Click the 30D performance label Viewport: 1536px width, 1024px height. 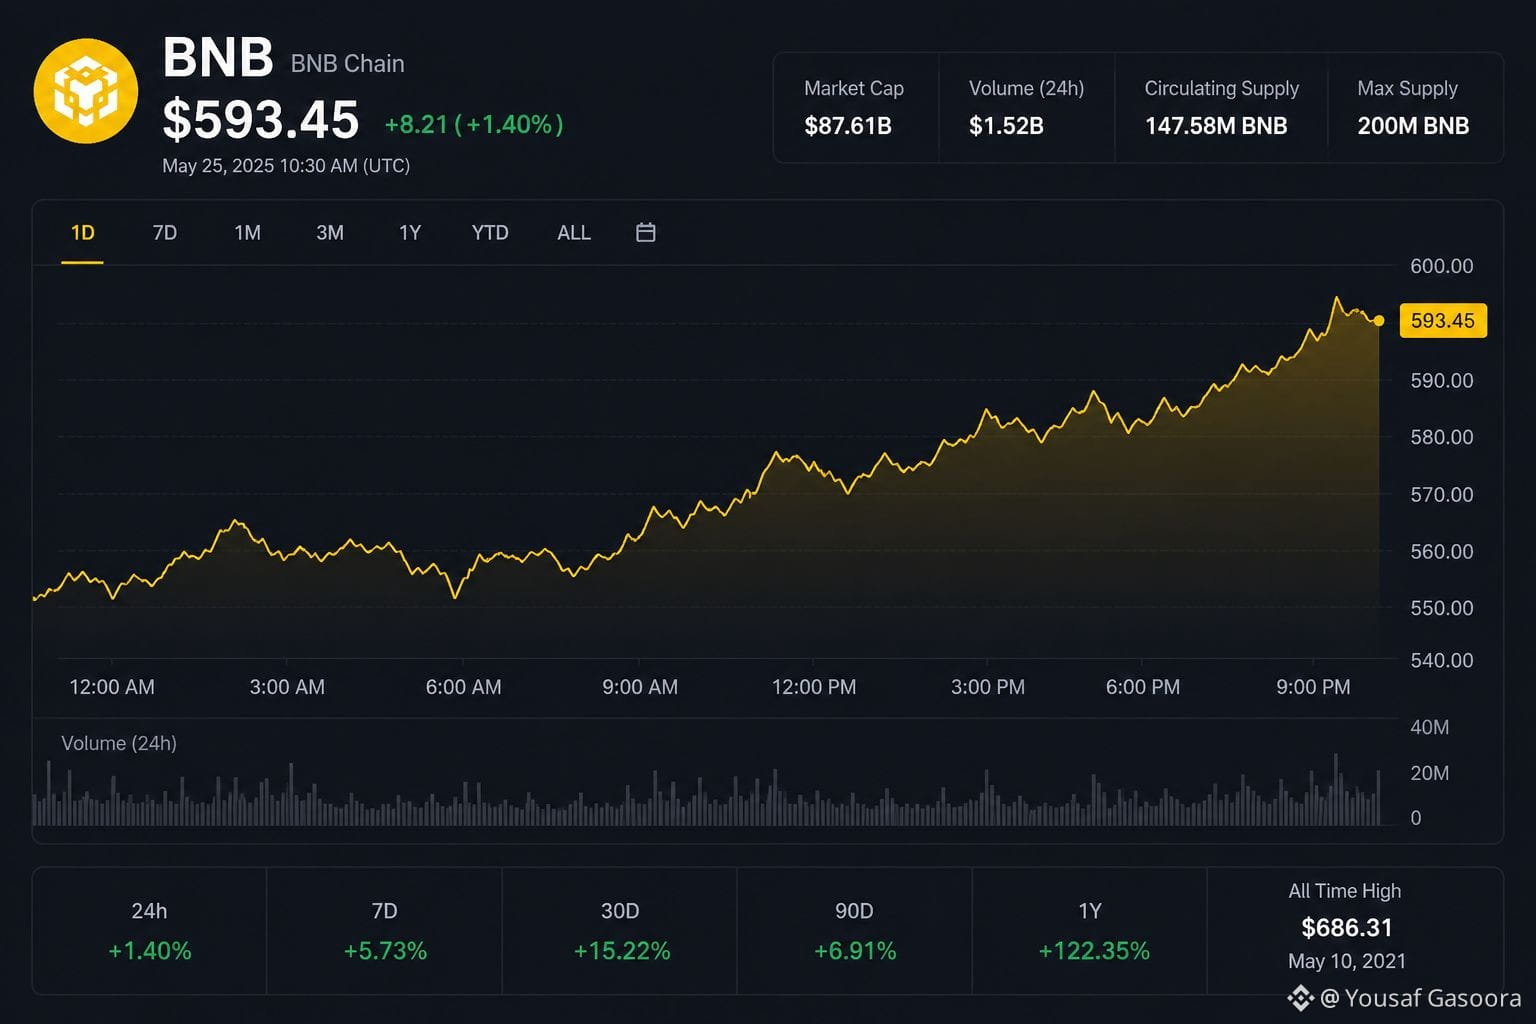tap(620, 911)
